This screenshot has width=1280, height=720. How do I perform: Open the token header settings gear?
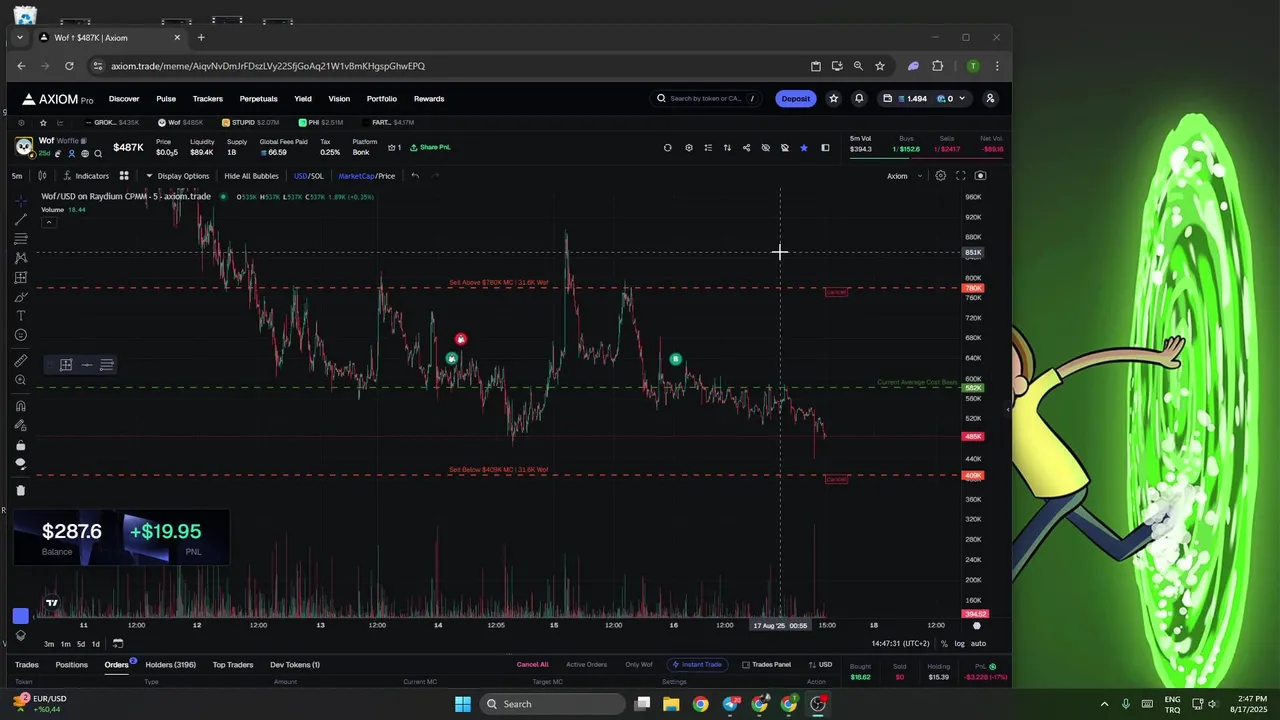[688, 148]
